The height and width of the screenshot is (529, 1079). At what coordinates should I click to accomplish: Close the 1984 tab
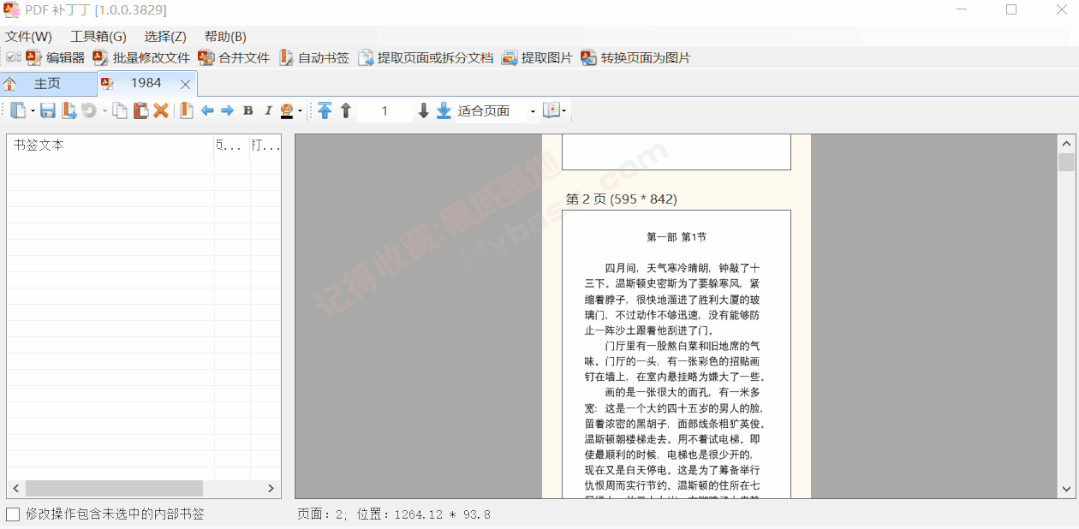pos(185,84)
